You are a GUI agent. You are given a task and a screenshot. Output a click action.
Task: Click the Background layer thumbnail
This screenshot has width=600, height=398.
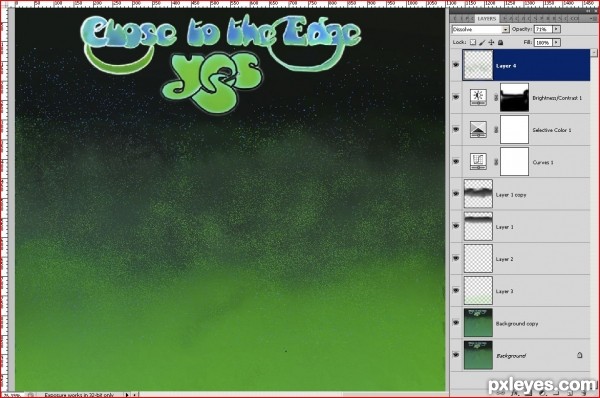[x=478, y=355]
